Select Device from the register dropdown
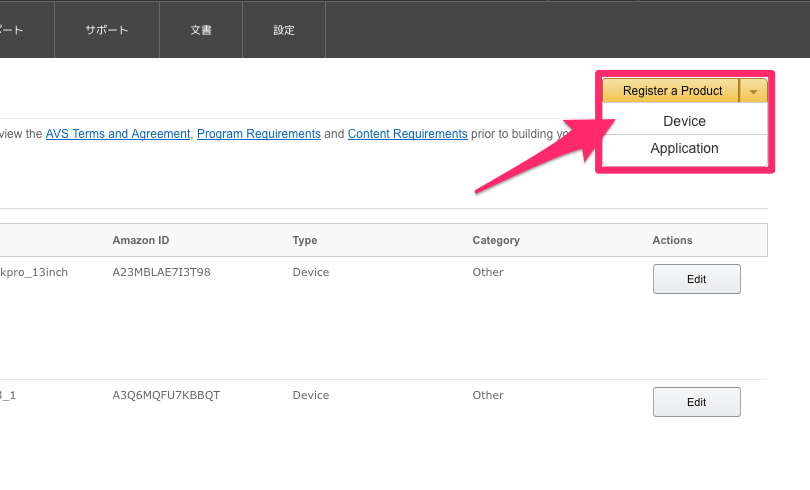Screen dimensions: 810x490 click(684, 121)
